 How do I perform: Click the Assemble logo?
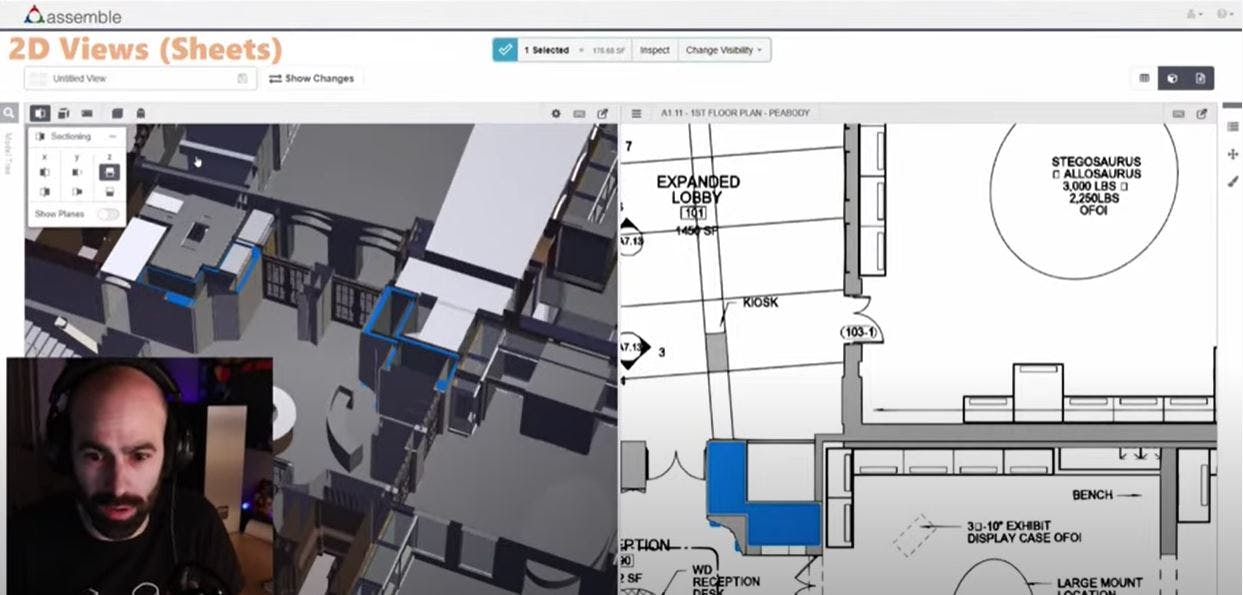pyautogui.click(x=72, y=15)
